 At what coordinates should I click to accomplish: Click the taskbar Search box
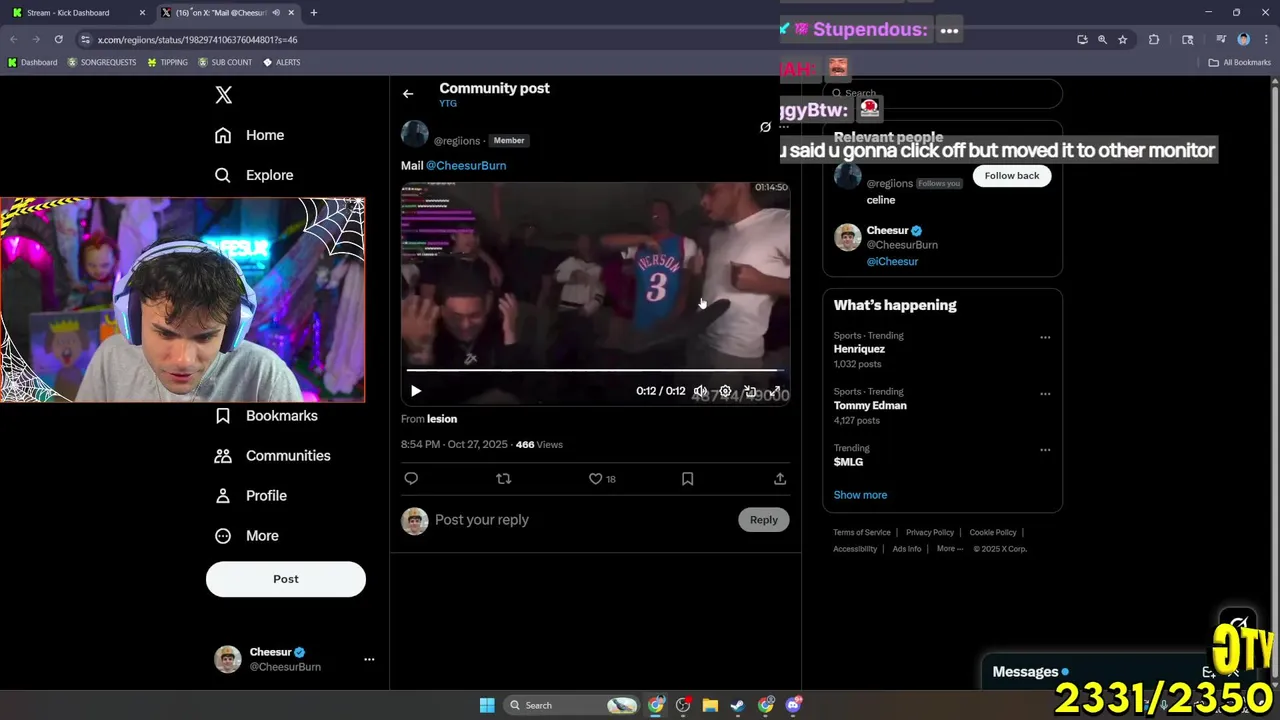(571, 705)
